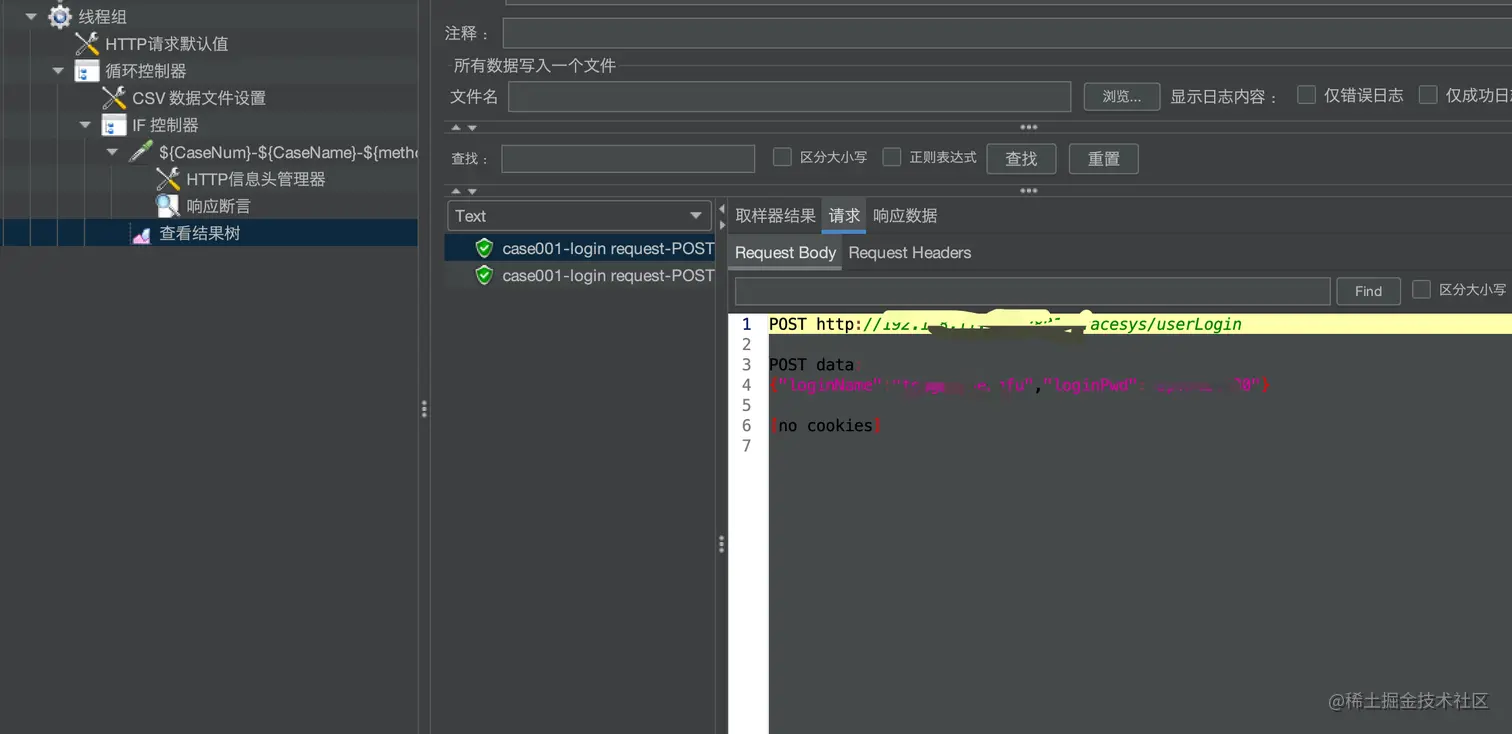
Task: Click the 重置 reset button
Action: (x=1104, y=158)
